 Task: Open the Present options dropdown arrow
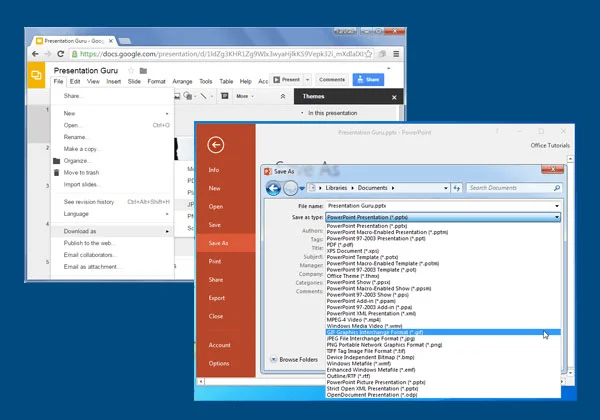click(307, 80)
